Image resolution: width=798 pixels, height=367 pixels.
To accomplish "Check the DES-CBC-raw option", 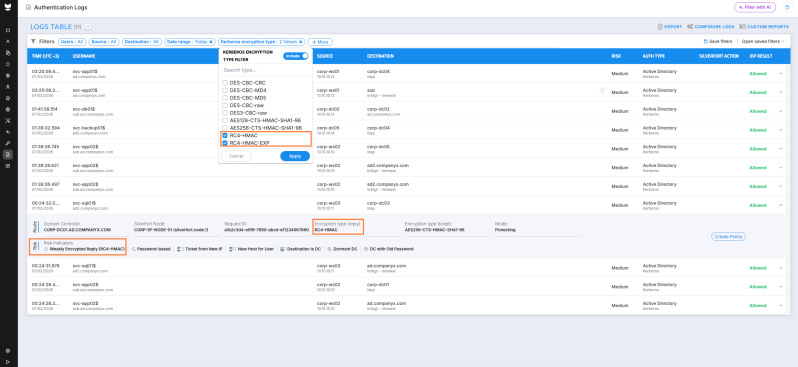I will tap(225, 105).
